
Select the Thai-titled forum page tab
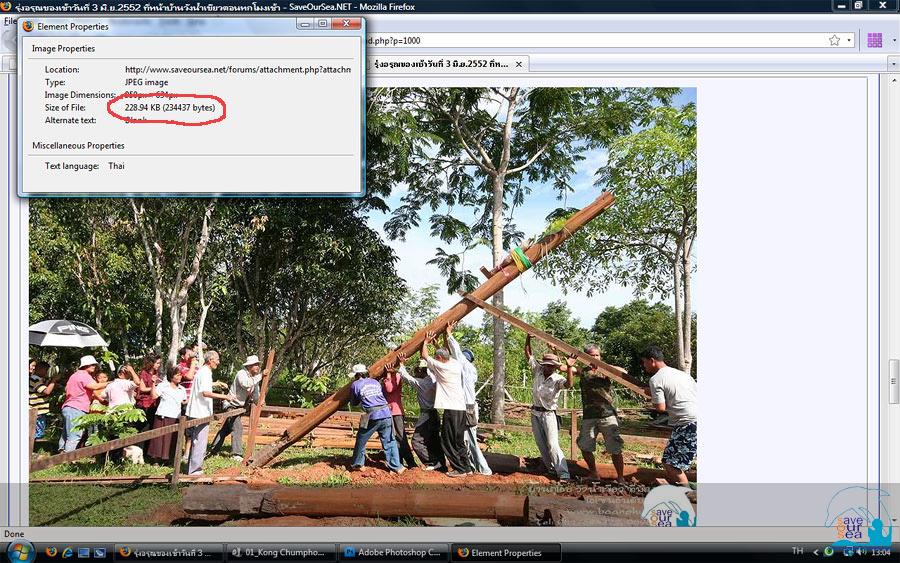[x=440, y=64]
